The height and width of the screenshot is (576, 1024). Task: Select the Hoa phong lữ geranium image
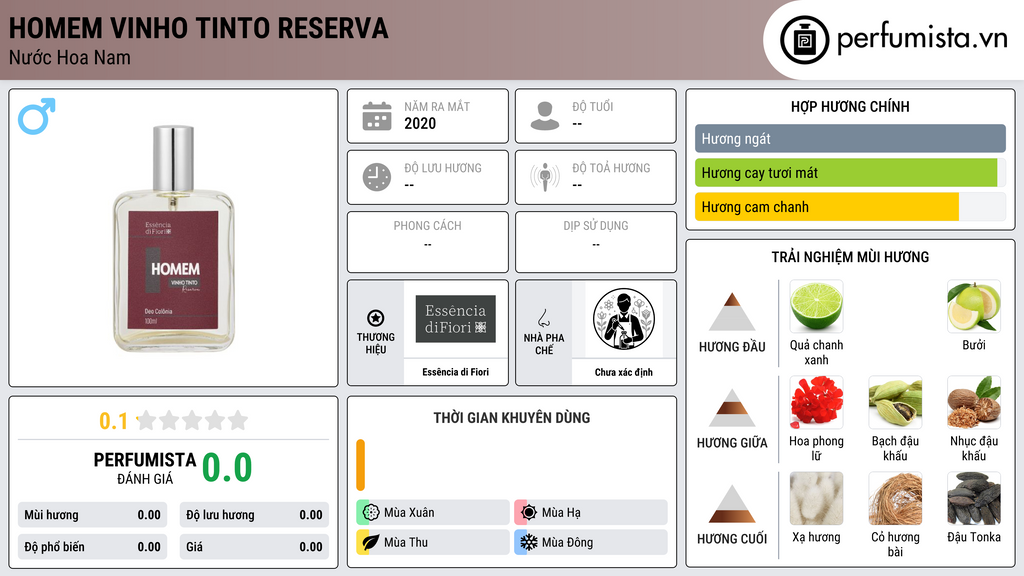click(x=816, y=402)
